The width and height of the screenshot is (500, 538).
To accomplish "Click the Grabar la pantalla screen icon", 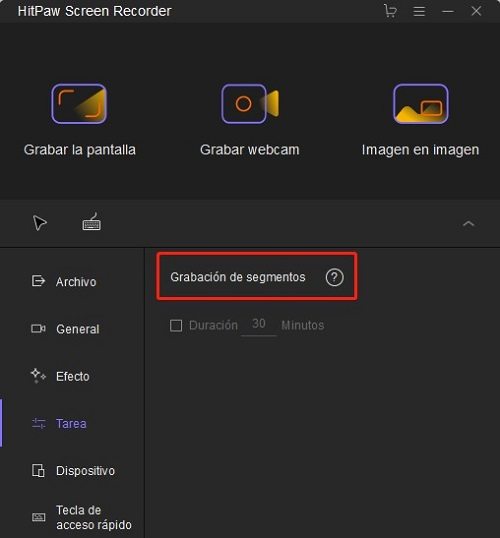I will tap(79, 104).
